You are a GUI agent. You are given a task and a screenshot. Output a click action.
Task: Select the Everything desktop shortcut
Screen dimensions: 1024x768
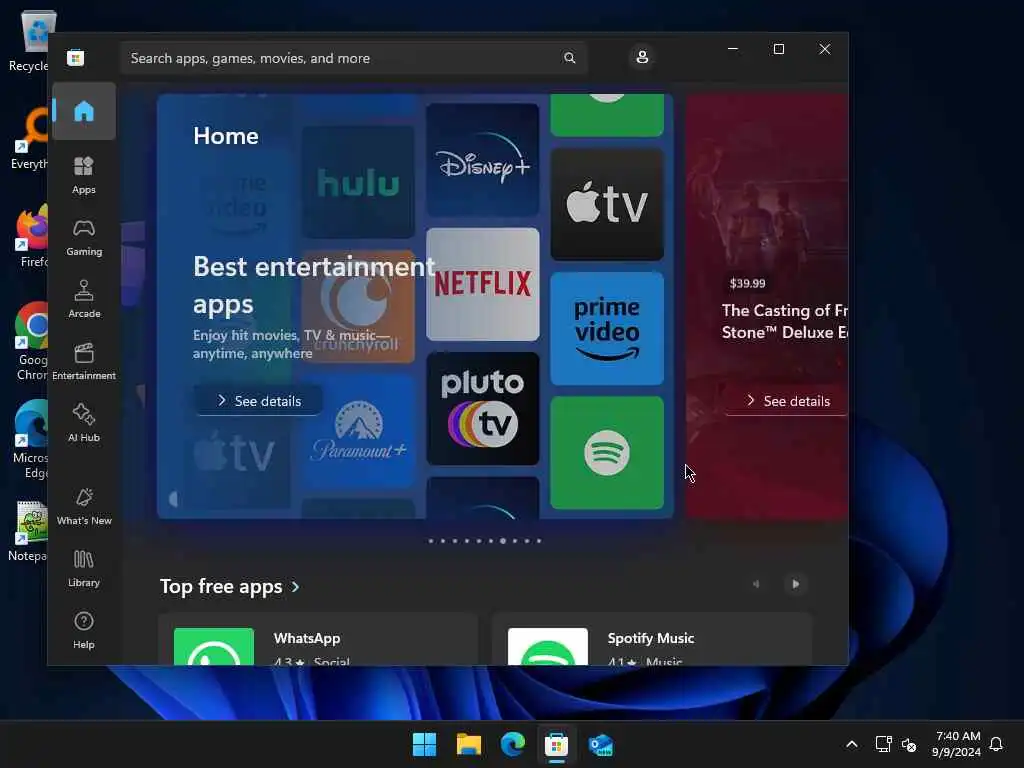click(x=29, y=138)
